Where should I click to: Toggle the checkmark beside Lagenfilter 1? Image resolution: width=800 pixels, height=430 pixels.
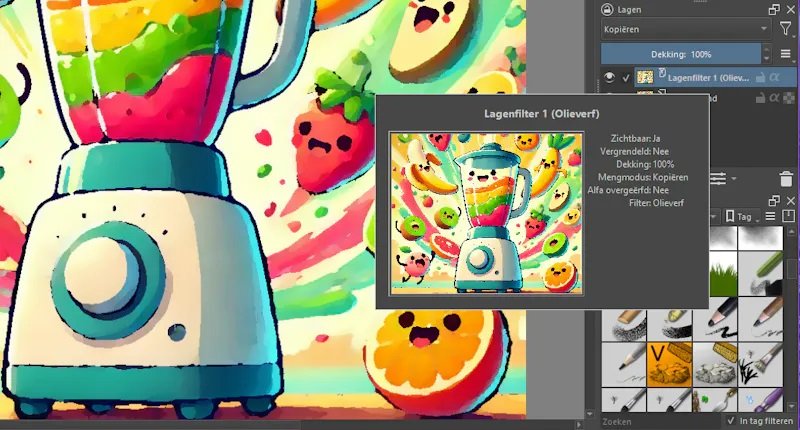626,78
